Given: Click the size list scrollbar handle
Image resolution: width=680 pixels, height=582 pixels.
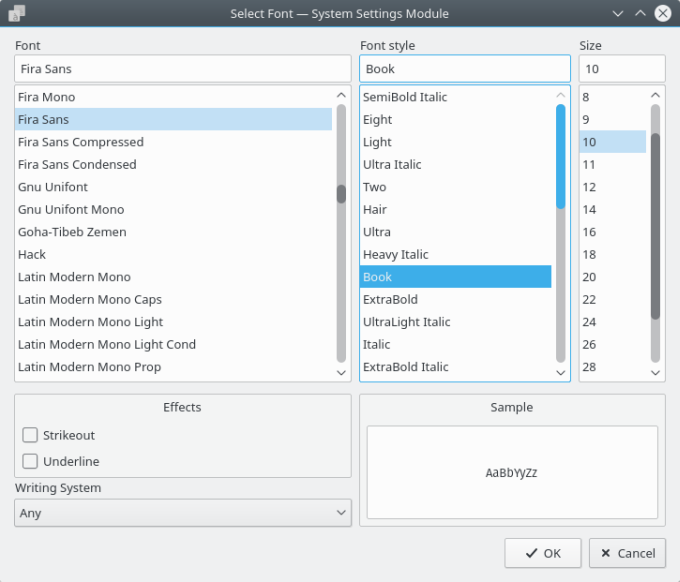Looking at the screenshot, I should (655, 226).
